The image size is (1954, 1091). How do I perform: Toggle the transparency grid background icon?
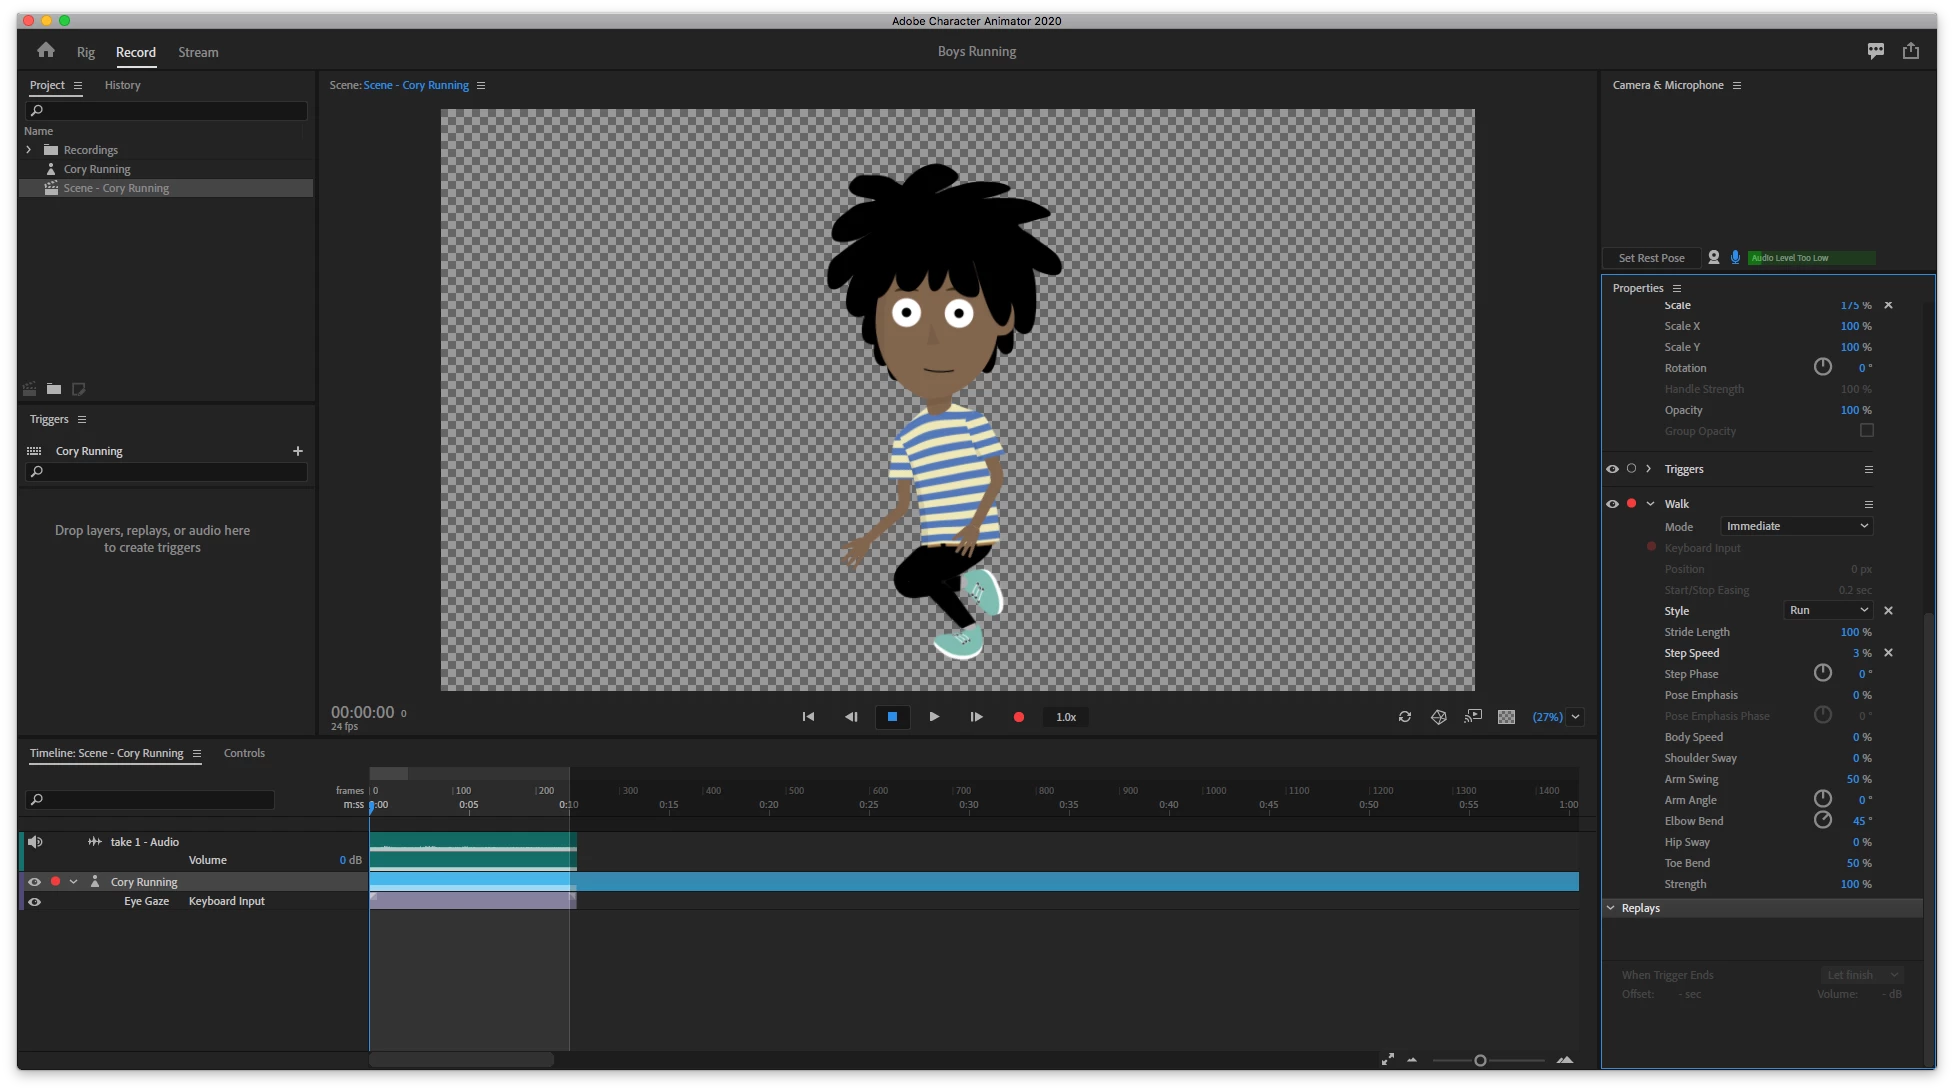[x=1506, y=717]
